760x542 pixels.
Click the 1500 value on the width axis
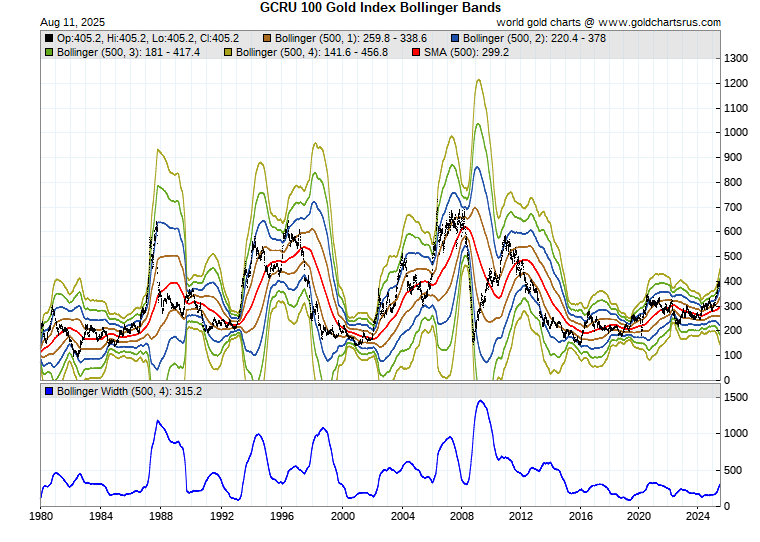pyautogui.click(x=735, y=397)
